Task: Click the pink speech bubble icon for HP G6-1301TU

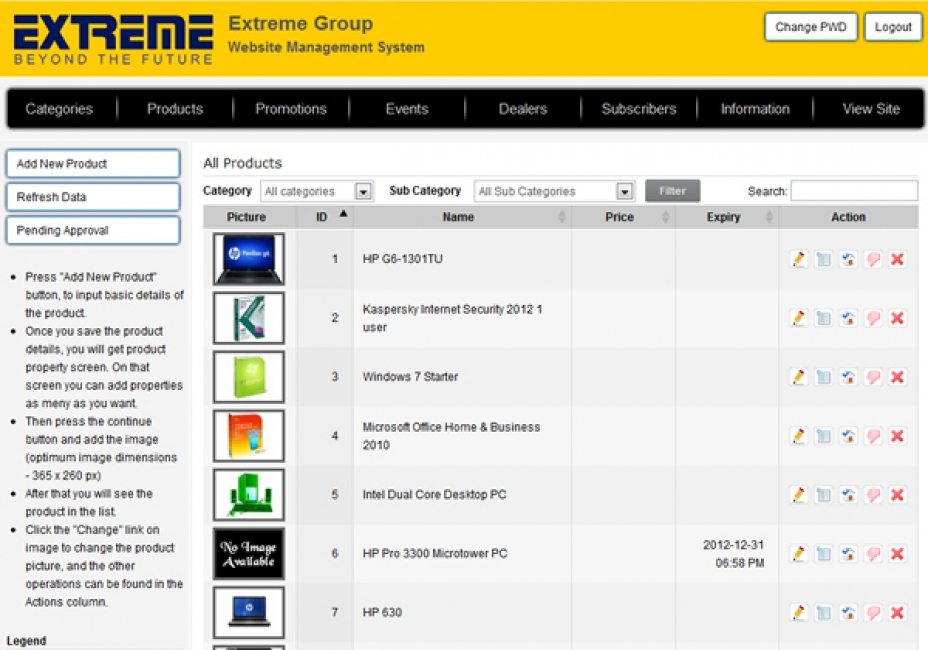Action: tap(873, 259)
